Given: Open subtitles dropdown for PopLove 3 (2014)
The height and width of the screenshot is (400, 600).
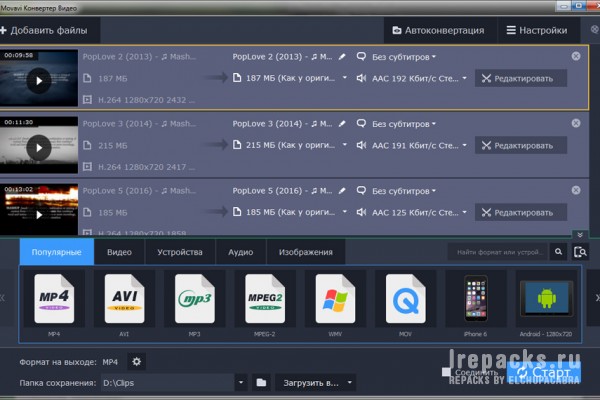Looking at the screenshot, I should 404,124.
